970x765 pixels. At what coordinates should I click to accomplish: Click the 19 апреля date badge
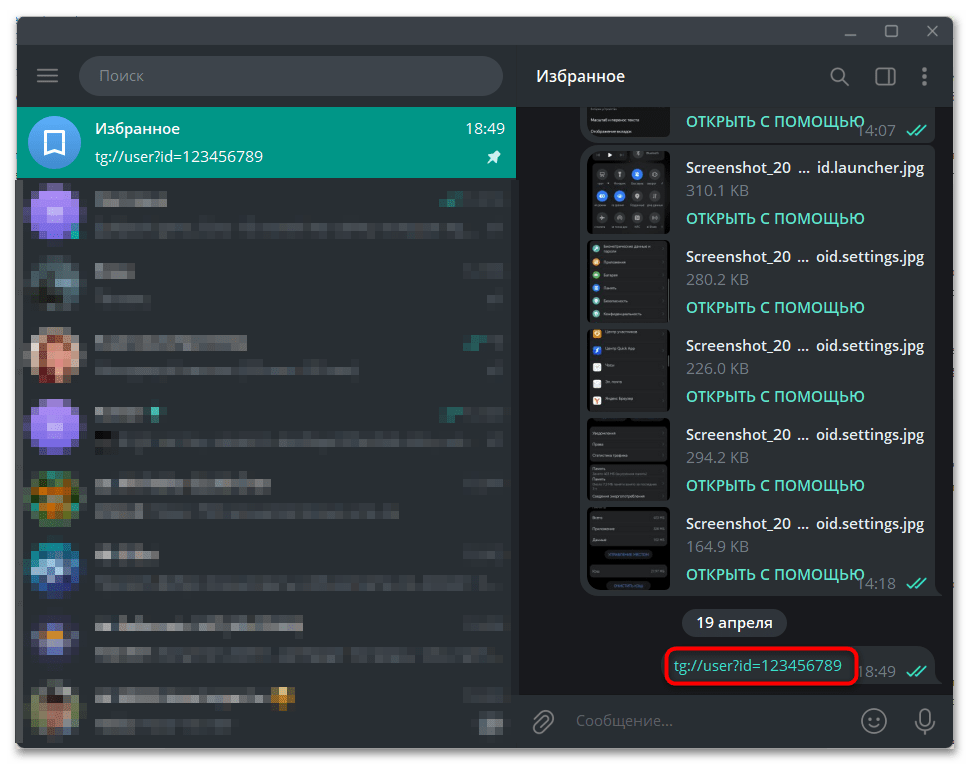(x=734, y=623)
